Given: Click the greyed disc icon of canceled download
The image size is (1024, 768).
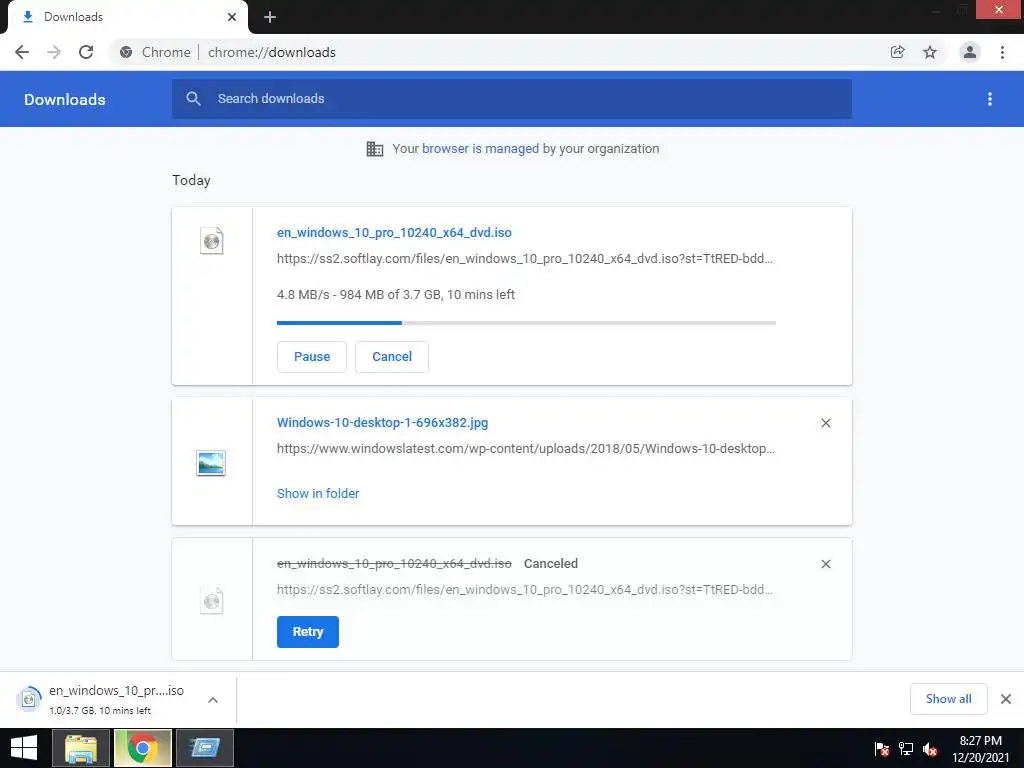Looking at the screenshot, I should pos(212,601).
